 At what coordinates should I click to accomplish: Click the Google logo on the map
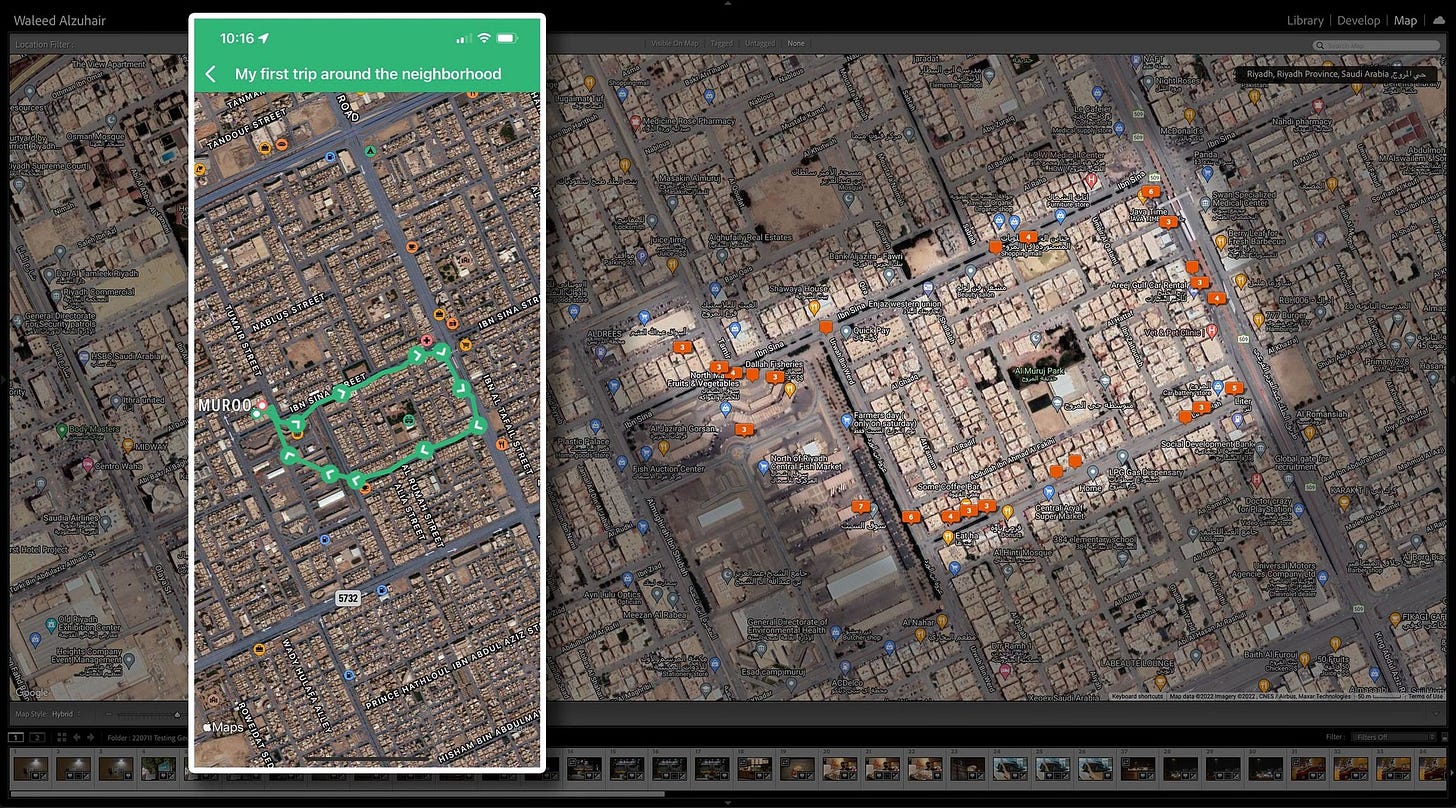(32, 693)
